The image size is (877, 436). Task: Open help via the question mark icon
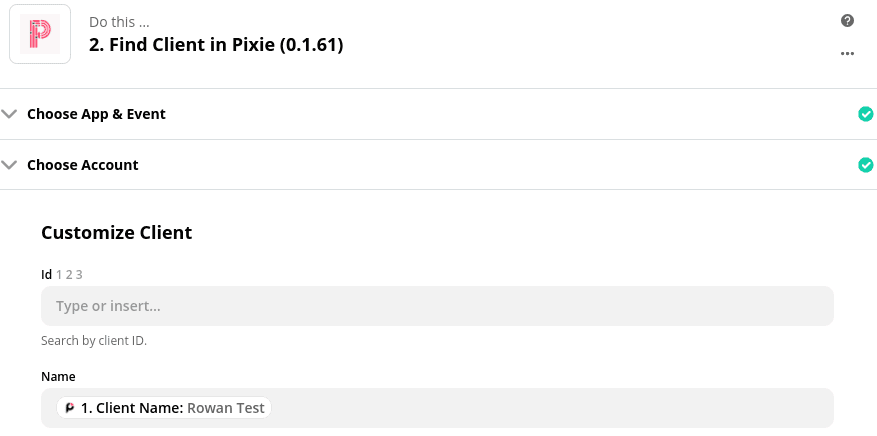click(848, 21)
